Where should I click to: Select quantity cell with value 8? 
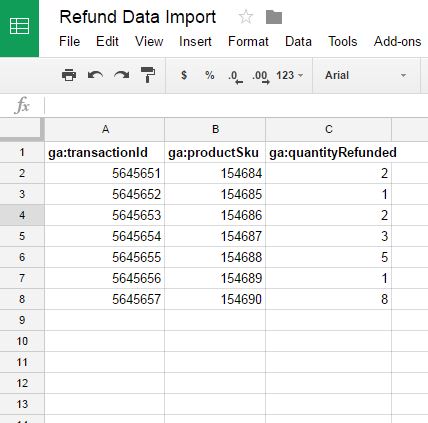pos(329,299)
